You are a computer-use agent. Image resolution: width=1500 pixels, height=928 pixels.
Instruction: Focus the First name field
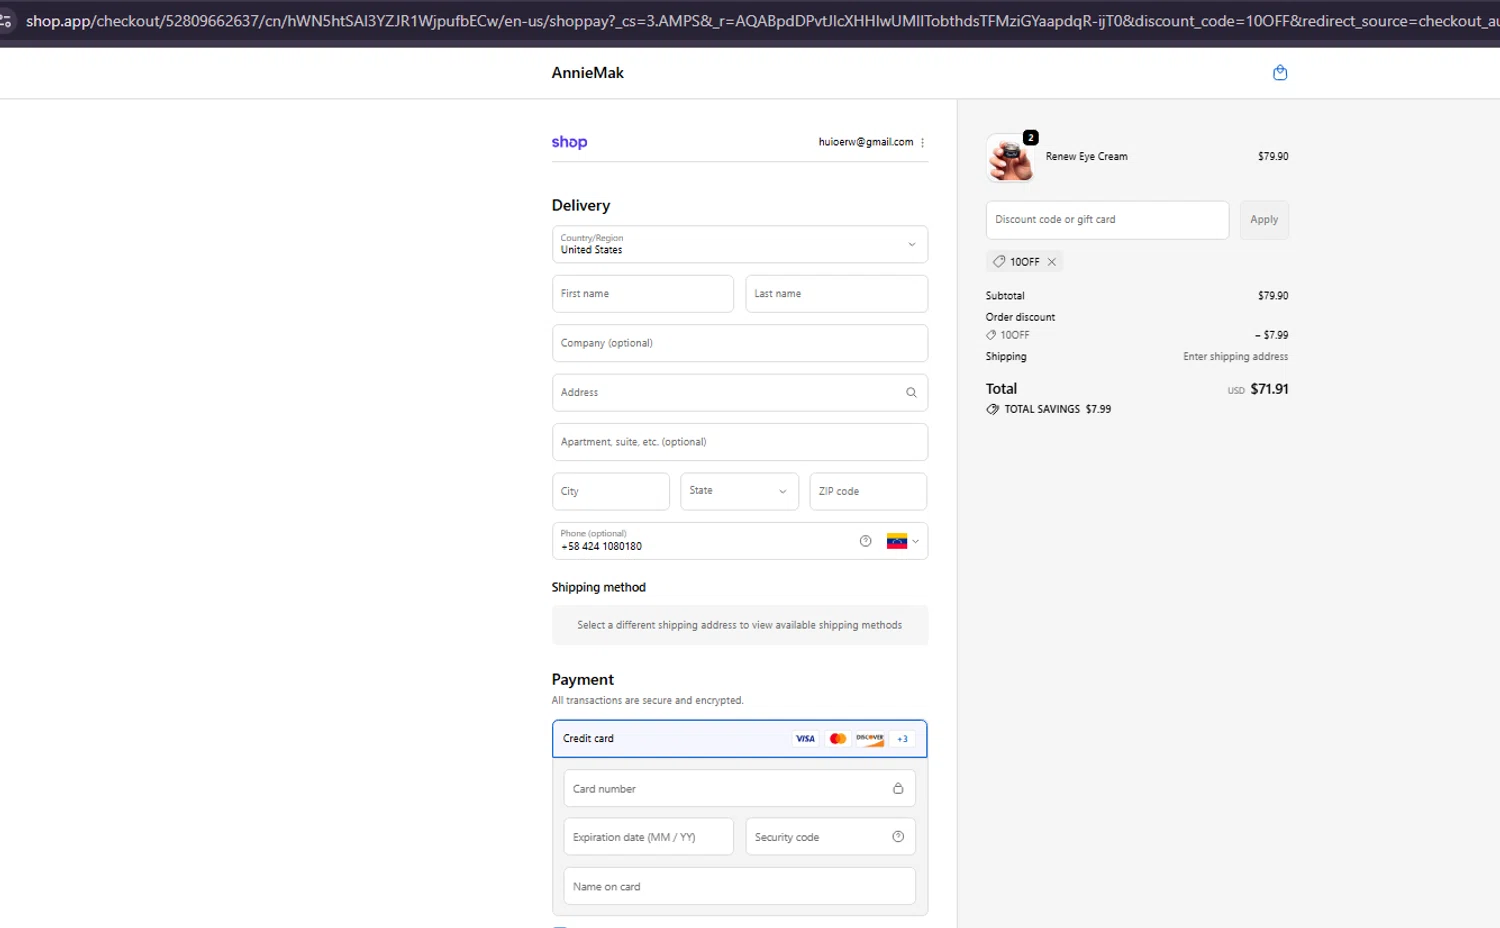(x=643, y=294)
